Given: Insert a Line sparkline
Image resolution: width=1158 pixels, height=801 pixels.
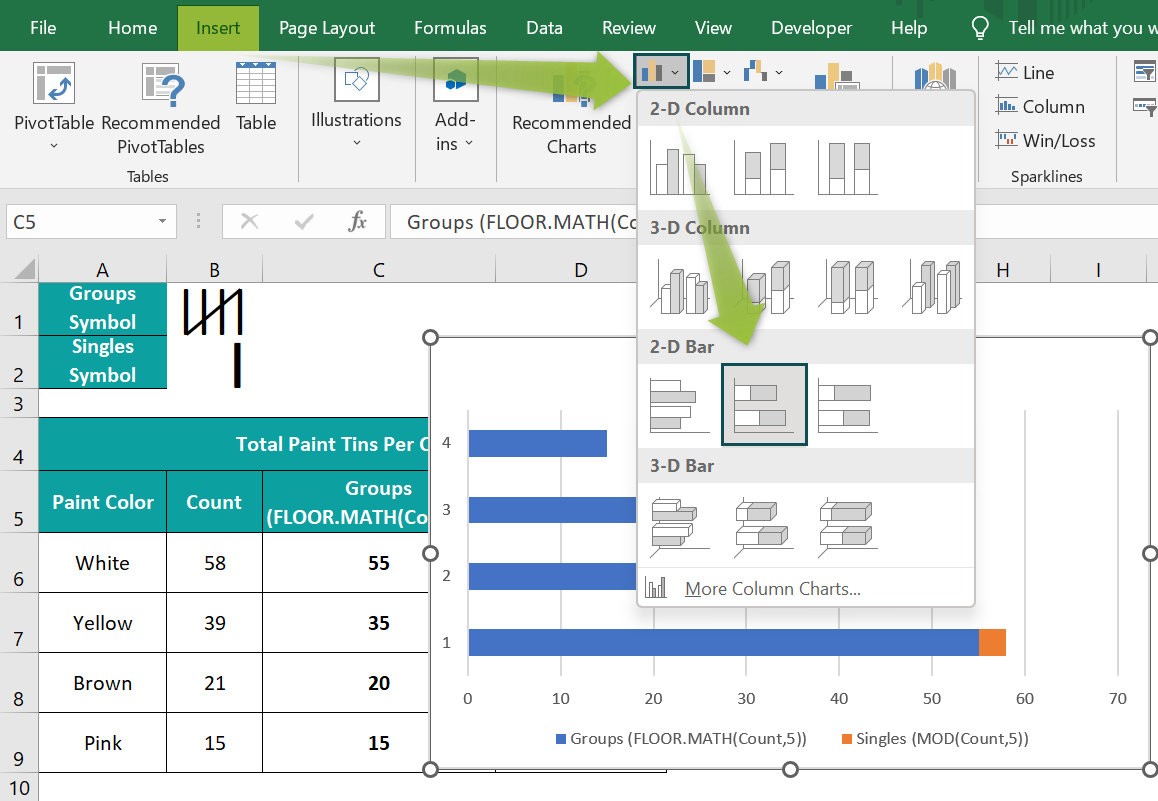Looking at the screenshot, I should click(x=1025, y=72).
